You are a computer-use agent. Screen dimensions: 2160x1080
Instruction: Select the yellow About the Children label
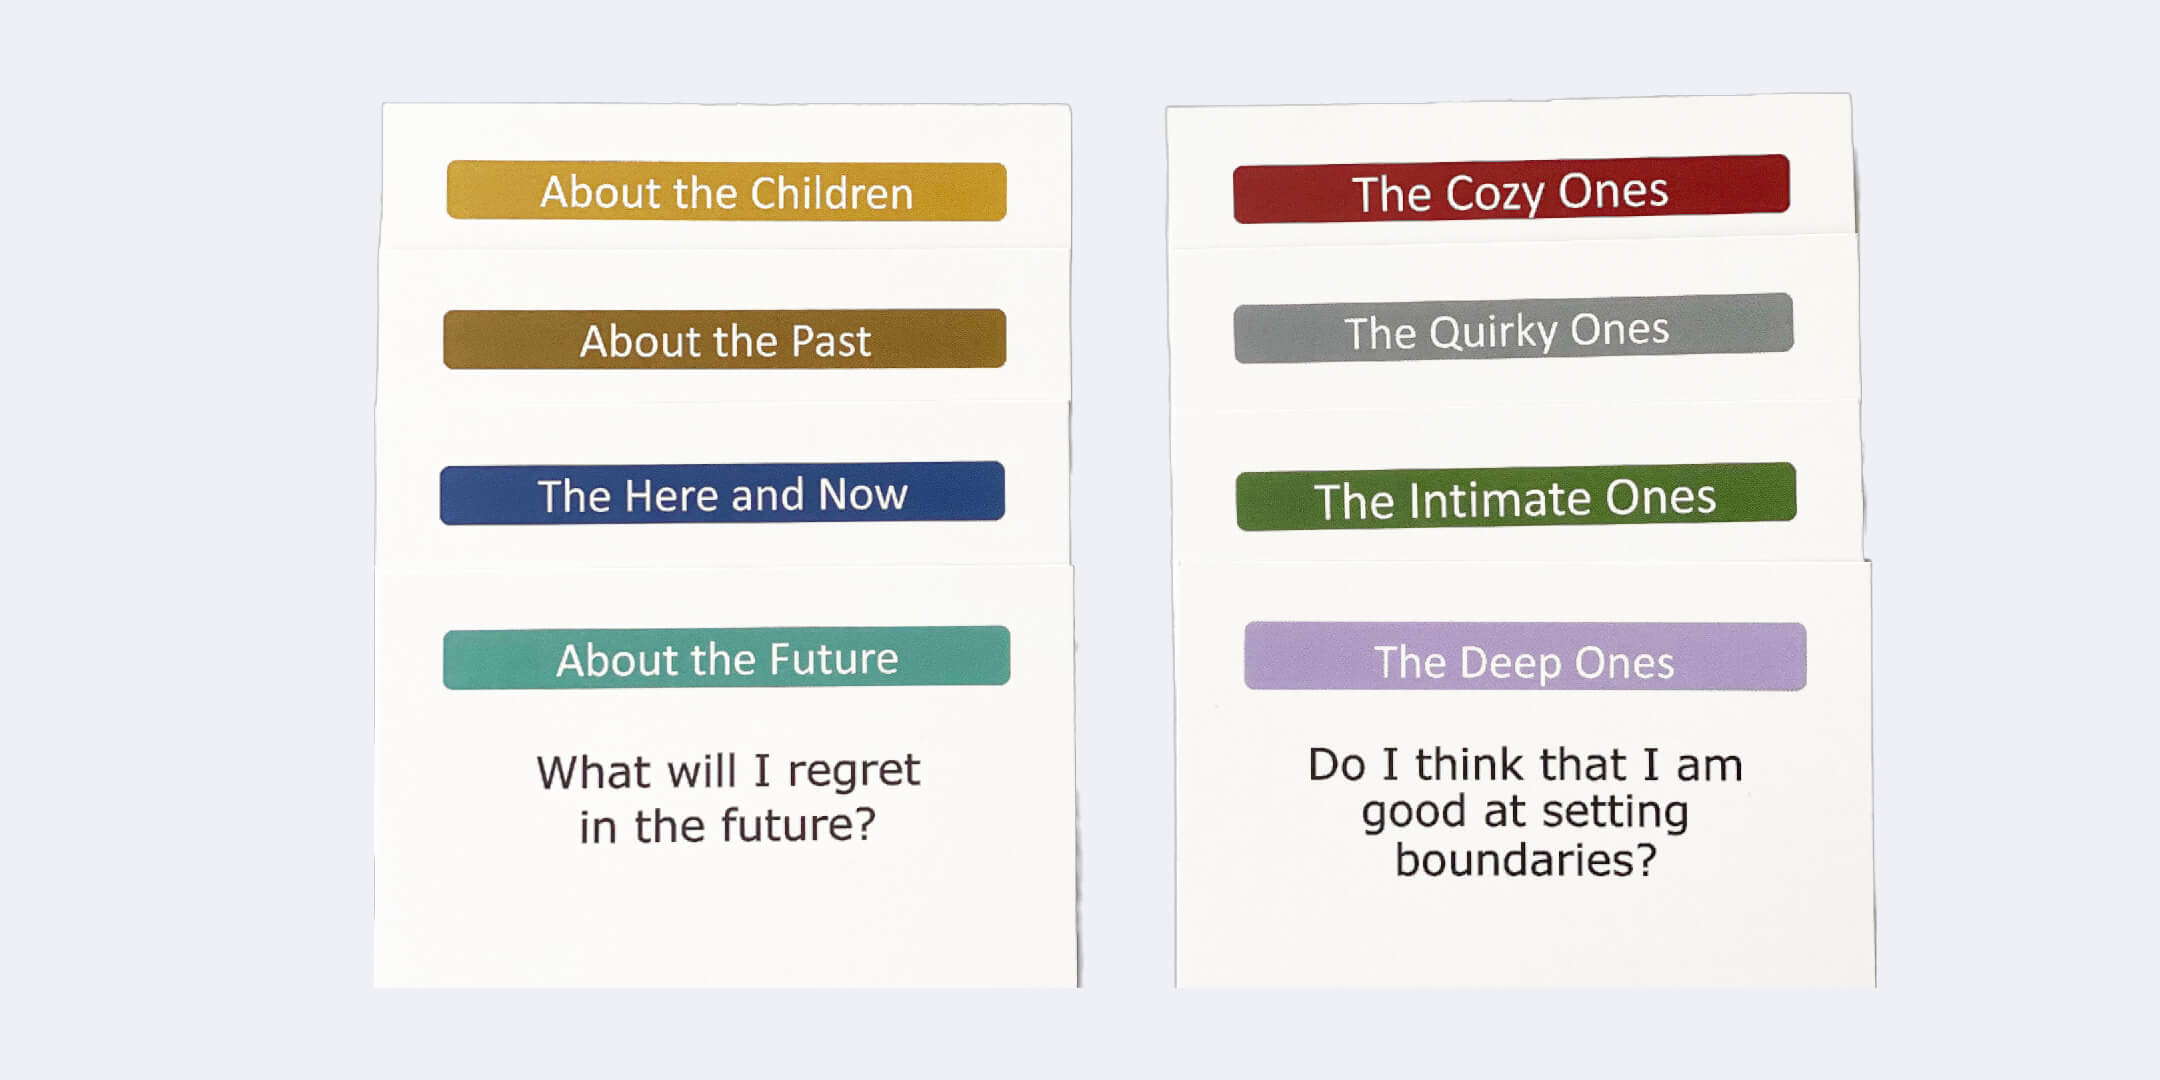point(726,191)
